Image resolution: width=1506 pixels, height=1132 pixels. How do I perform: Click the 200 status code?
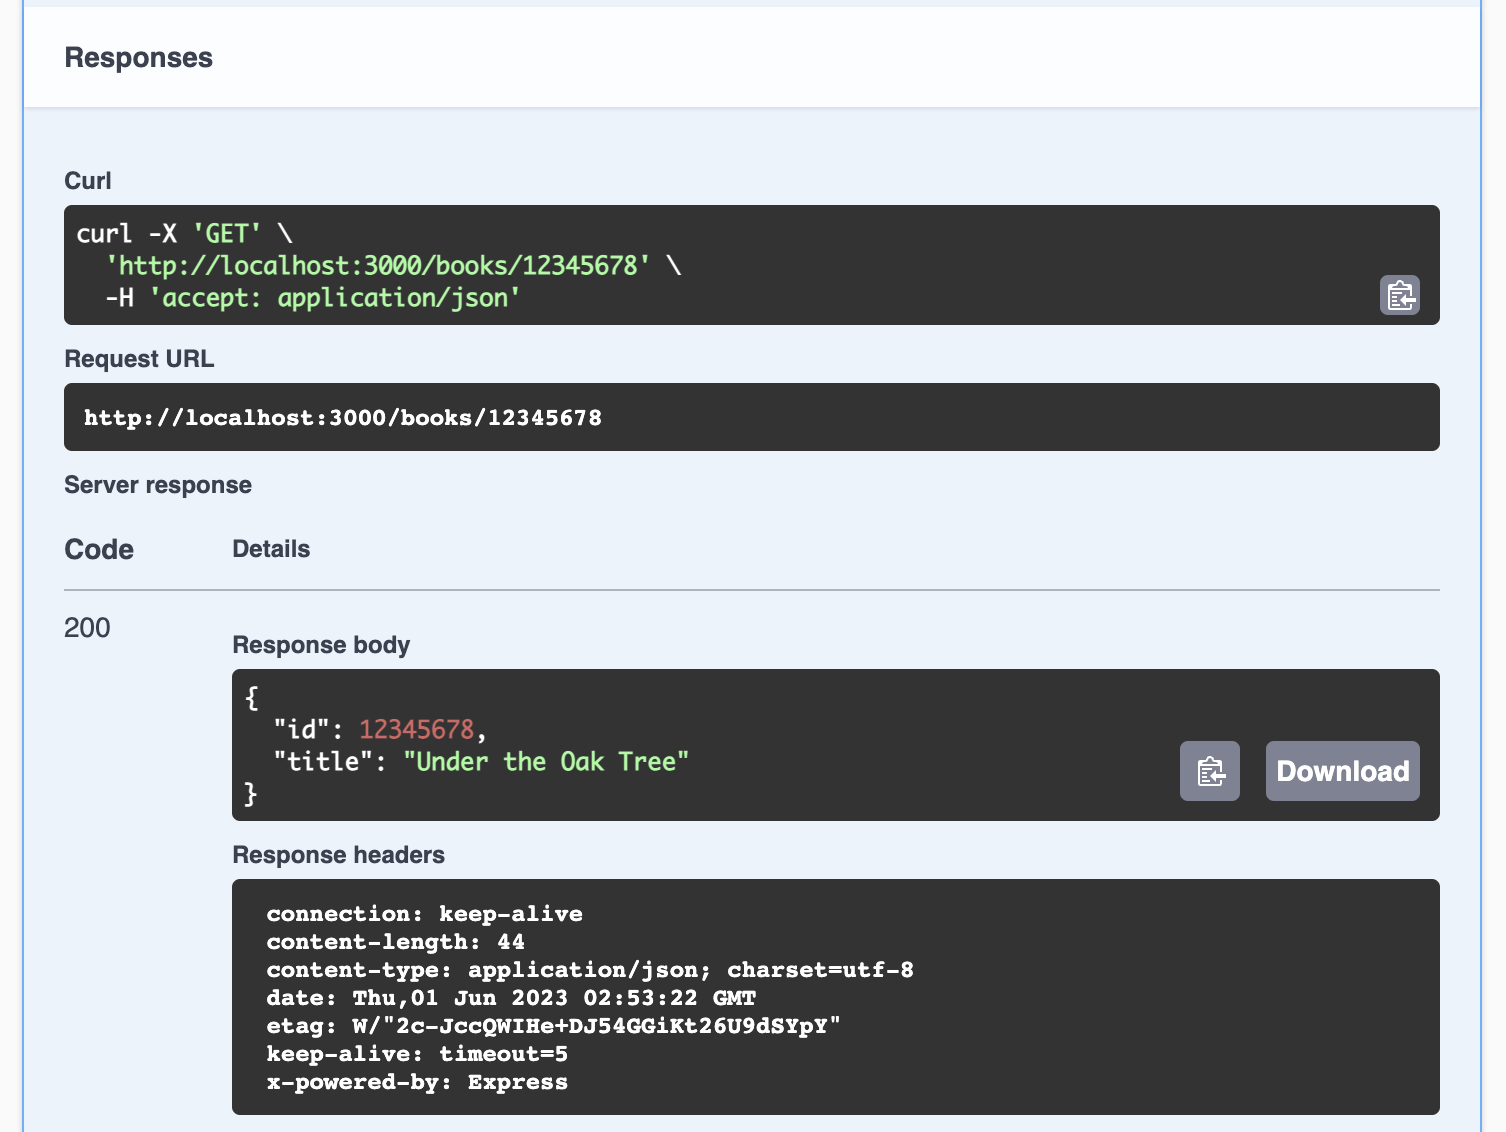point(87,628)
